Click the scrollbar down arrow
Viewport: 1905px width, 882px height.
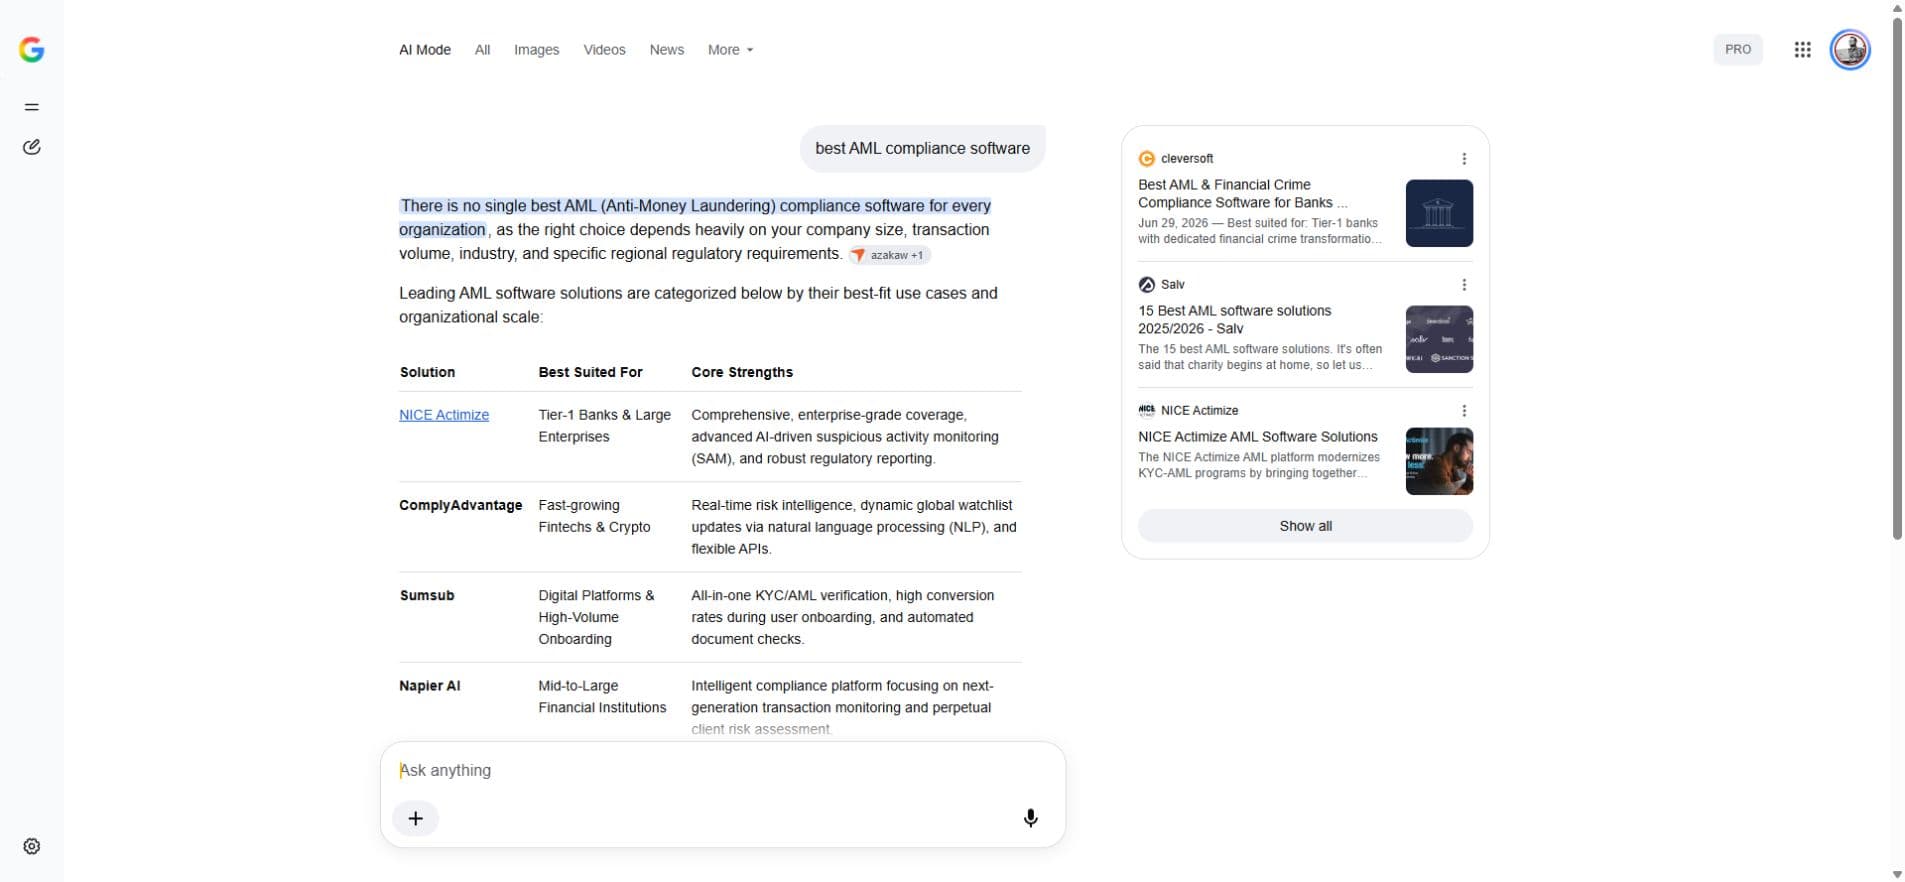(1897, 875)
